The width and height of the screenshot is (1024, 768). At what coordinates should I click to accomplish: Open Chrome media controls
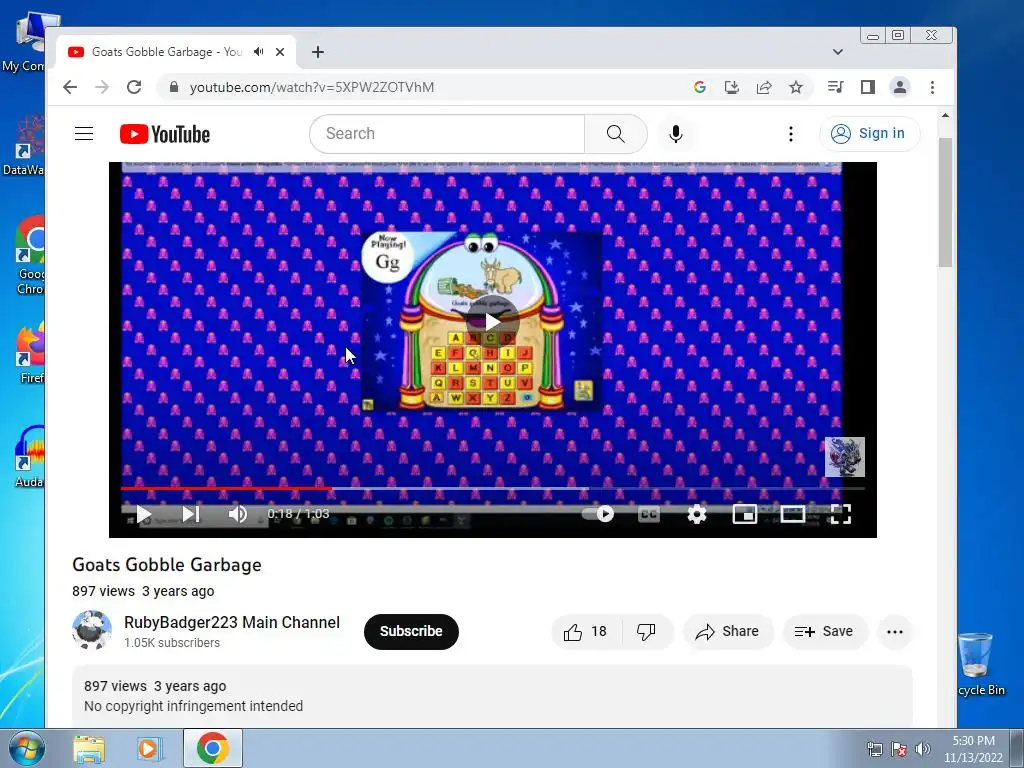pos(835,87)
